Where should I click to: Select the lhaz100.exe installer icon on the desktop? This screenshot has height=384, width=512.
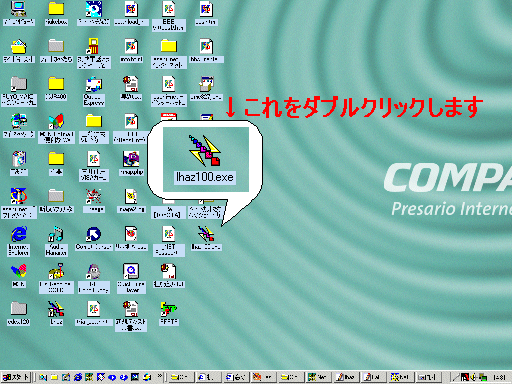point(206,234)
